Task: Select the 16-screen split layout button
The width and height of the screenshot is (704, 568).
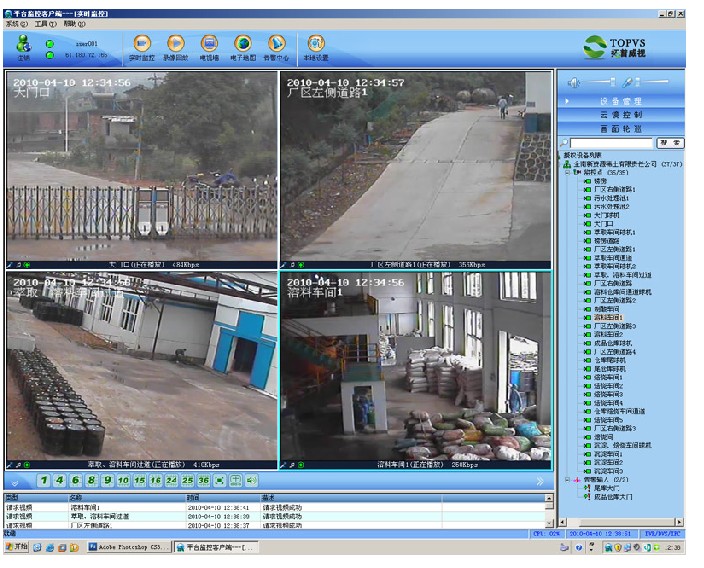Action: [x=156, y=481]
